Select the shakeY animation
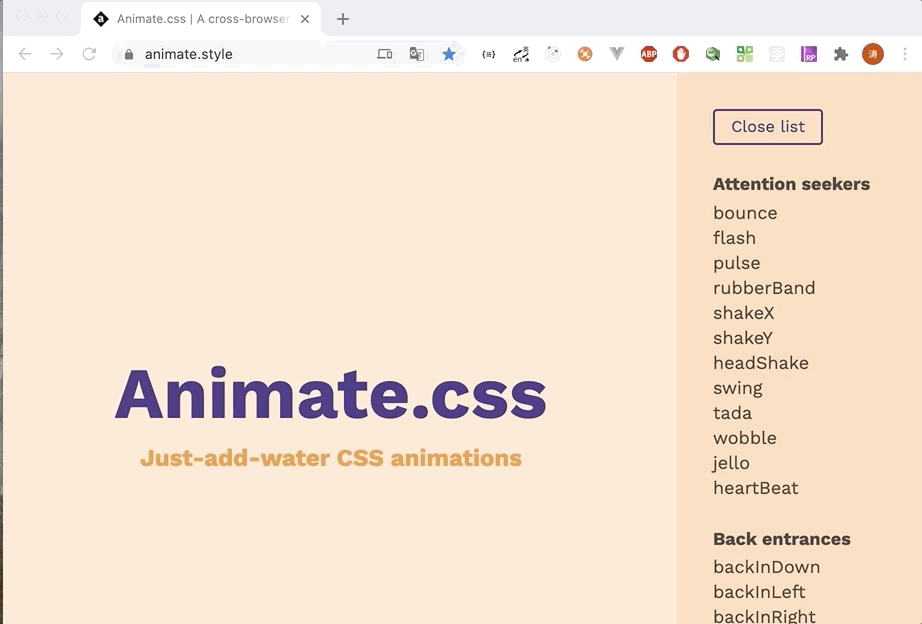This screenshot has width=922, height=624. pyautogui.click(x=743, y=338)
